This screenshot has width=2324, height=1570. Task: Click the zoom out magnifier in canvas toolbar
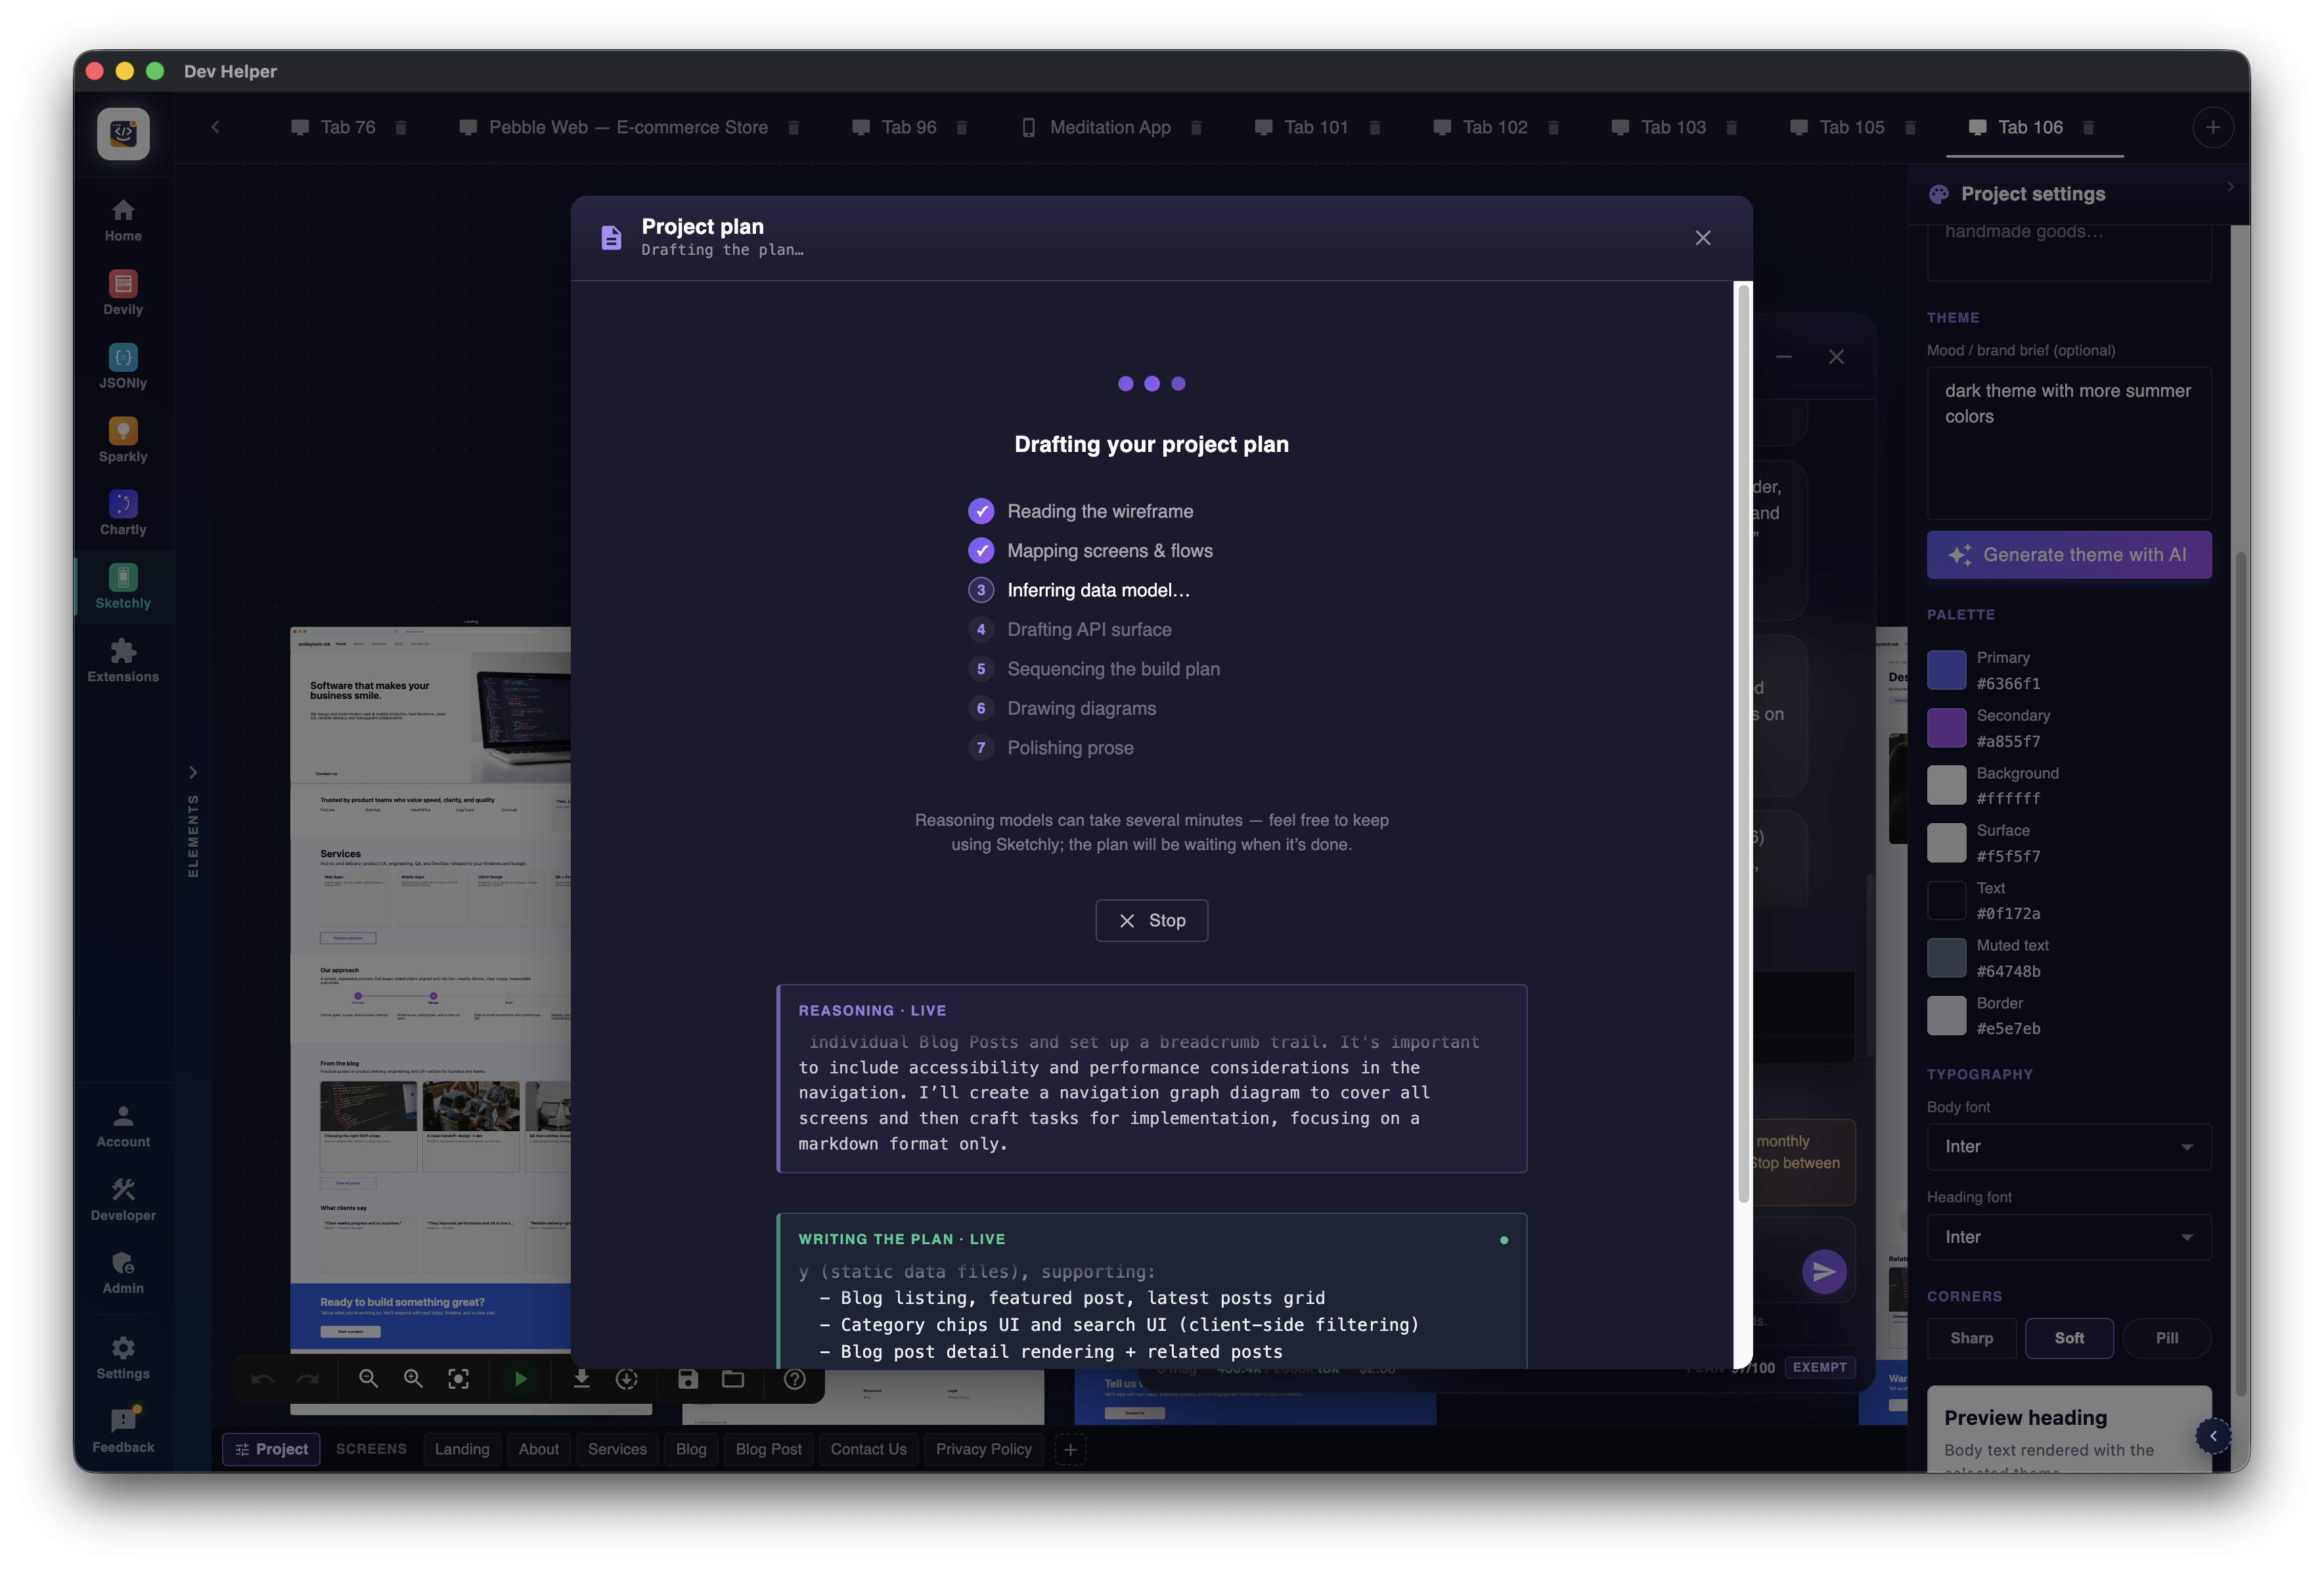(x=368, y=1379)
